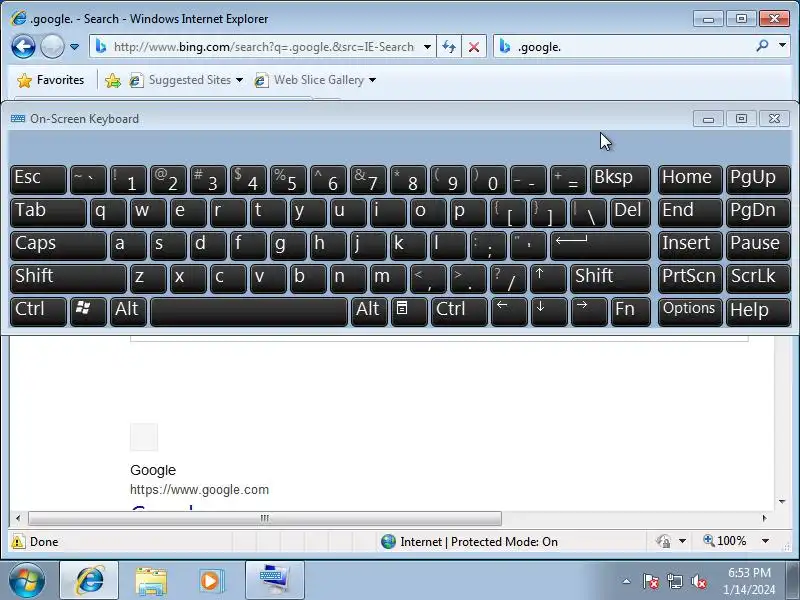Click On-Screen Keyboard taskbar icon
800x600 pixels.
coord(274,581)
